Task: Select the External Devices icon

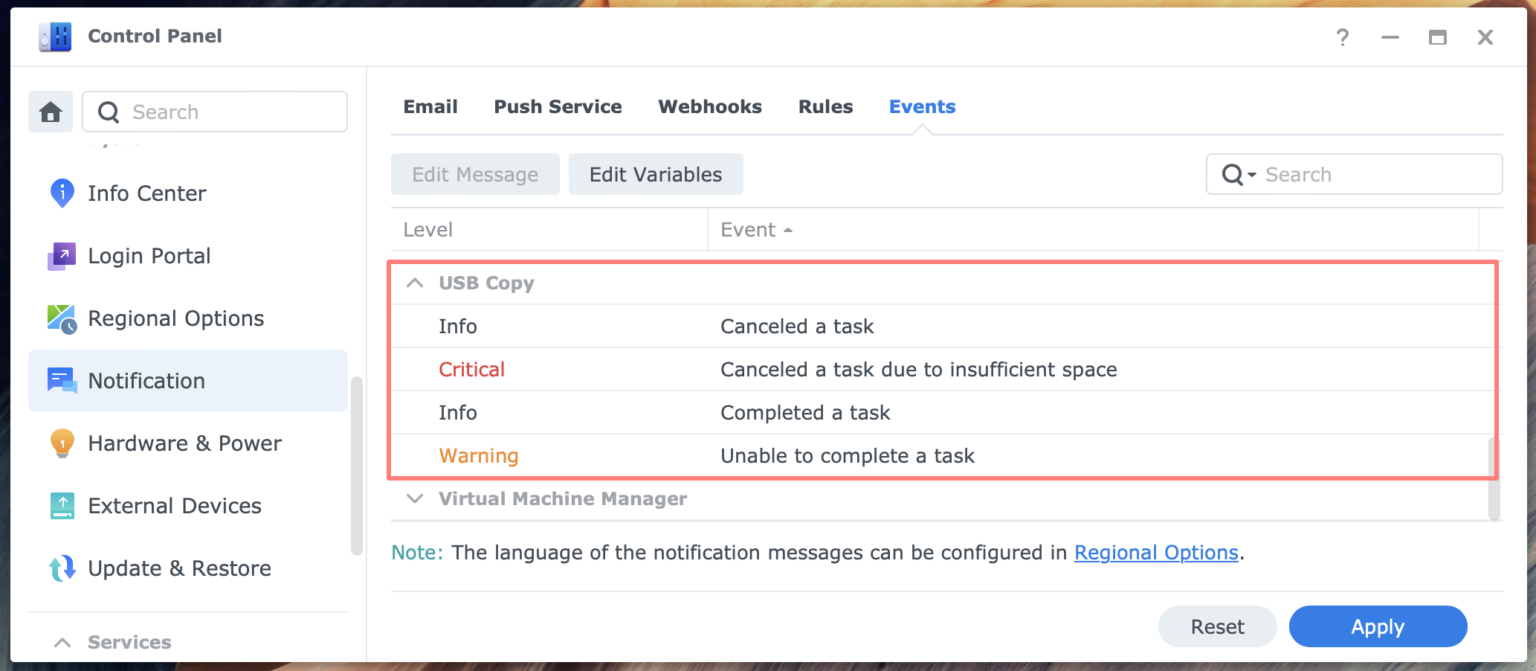Action: pos(61,506)
